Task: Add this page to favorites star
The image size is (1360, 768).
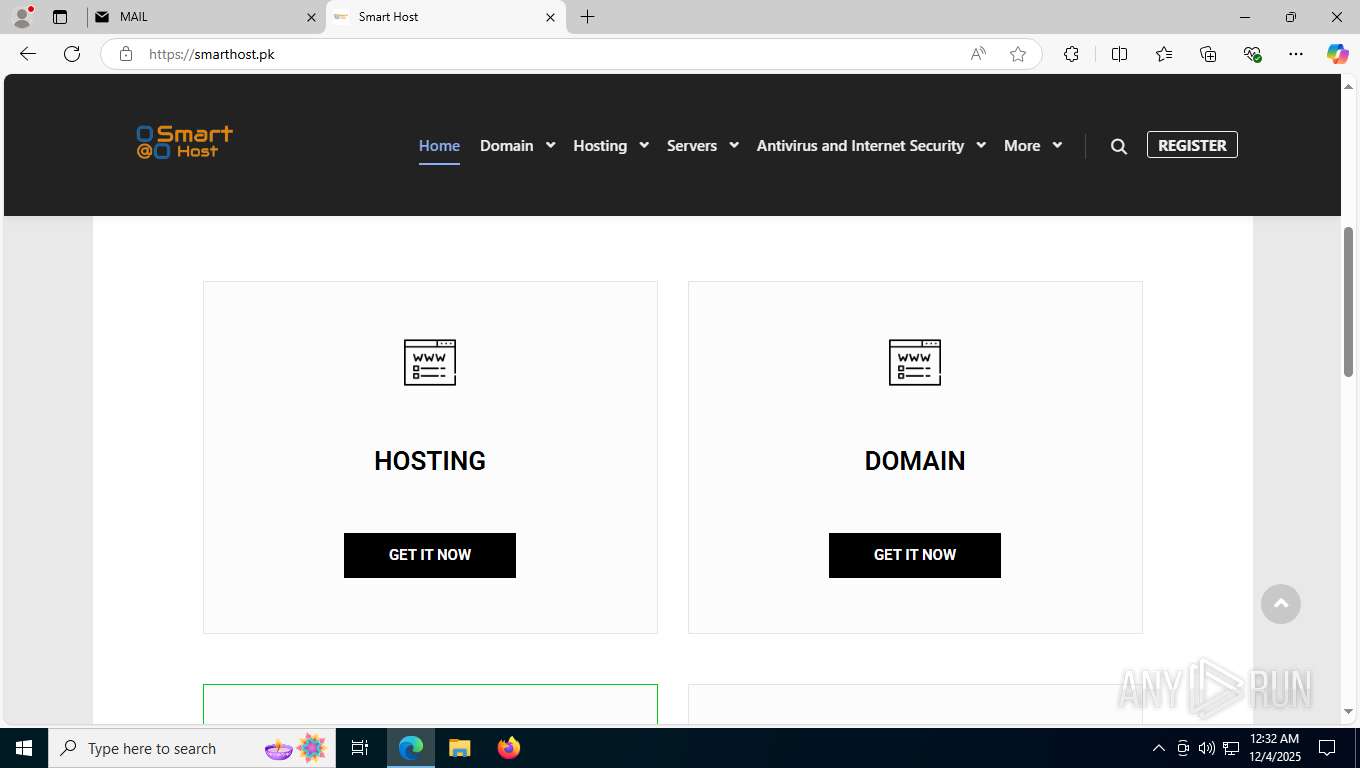Action: coord(1018,54)
